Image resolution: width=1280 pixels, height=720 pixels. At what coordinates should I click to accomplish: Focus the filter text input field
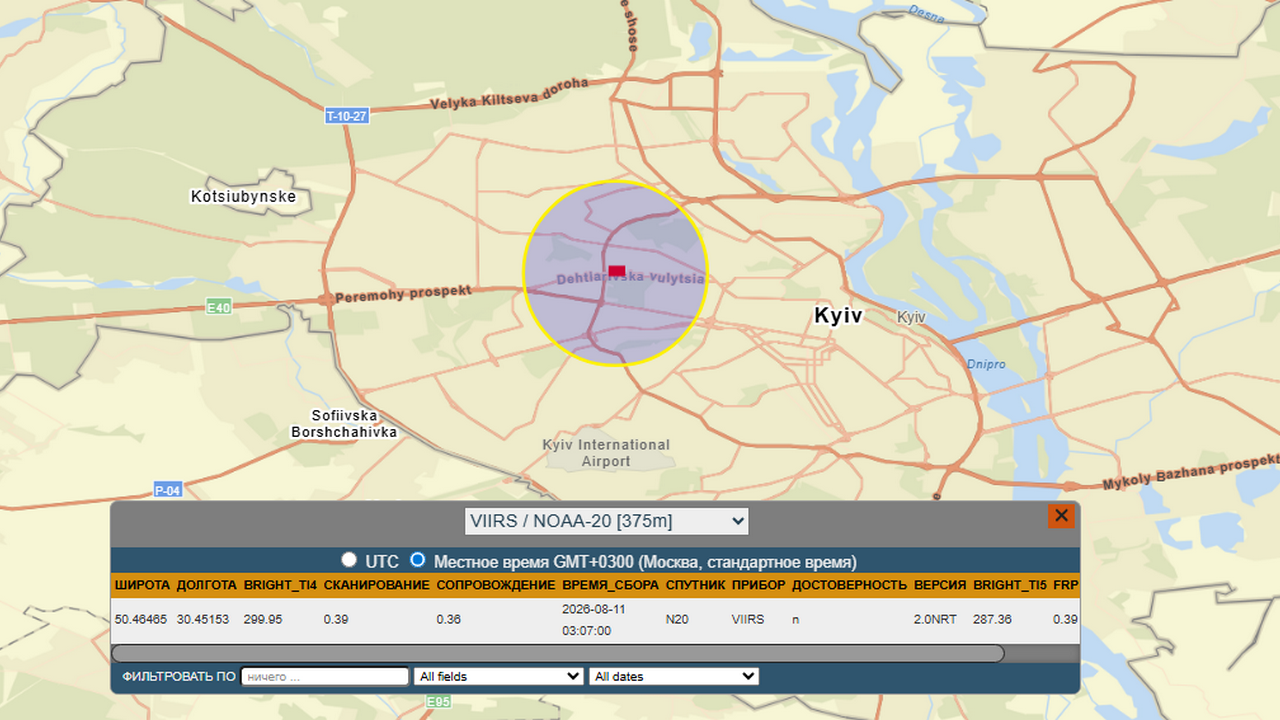(325, 676)
